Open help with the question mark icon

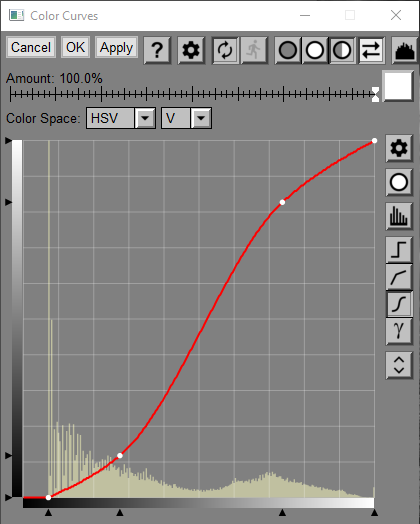tap(157, 50)
